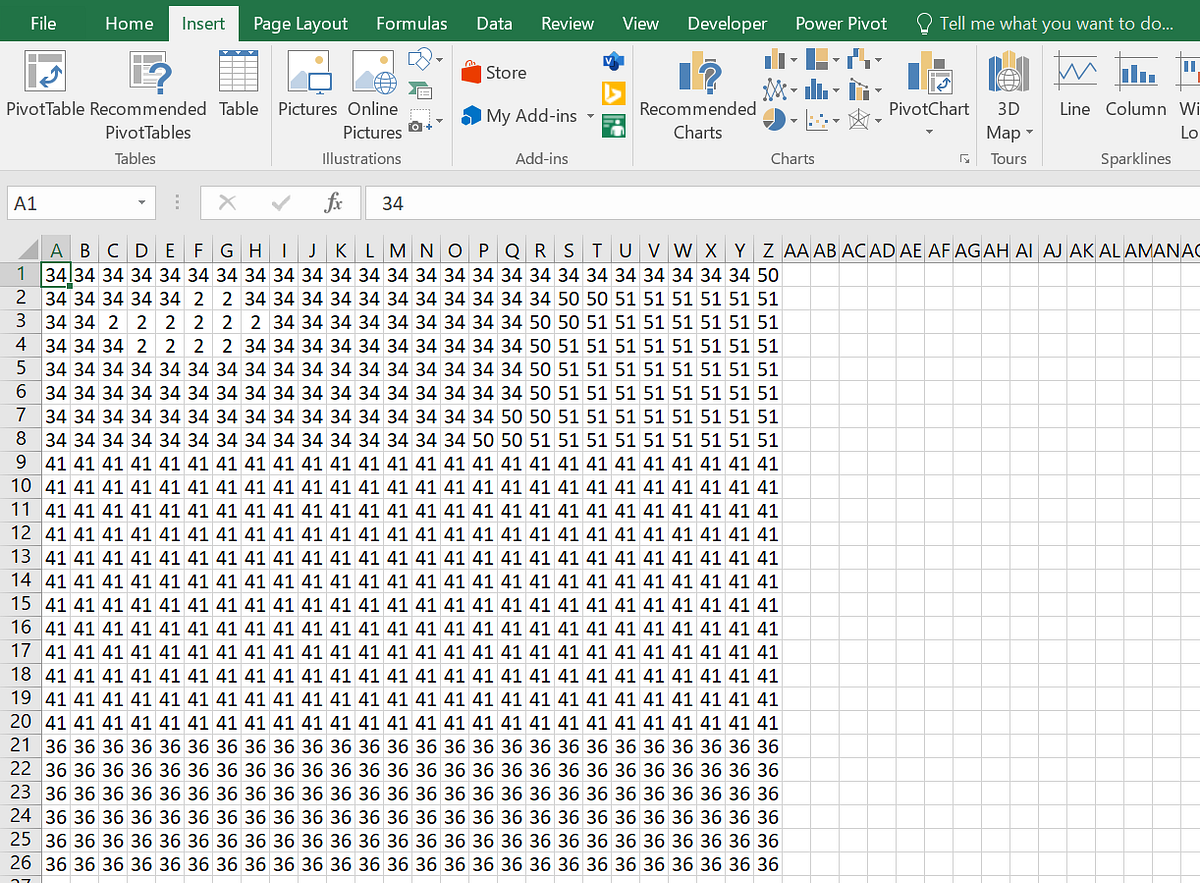Viewport: 1200px width, 883px height.
Task: Select cell header for column Q
Action: 512,251
